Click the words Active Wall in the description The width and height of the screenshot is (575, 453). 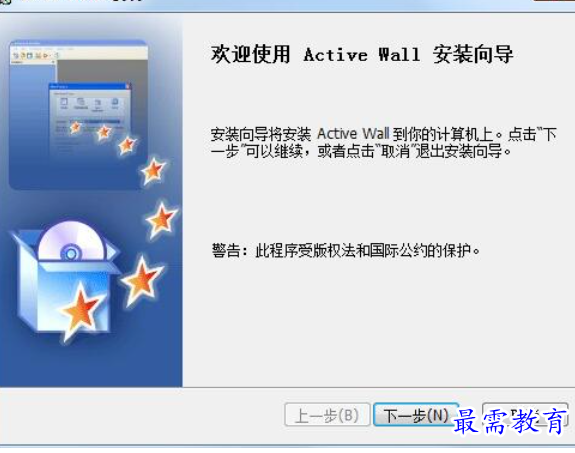point(353,134)
